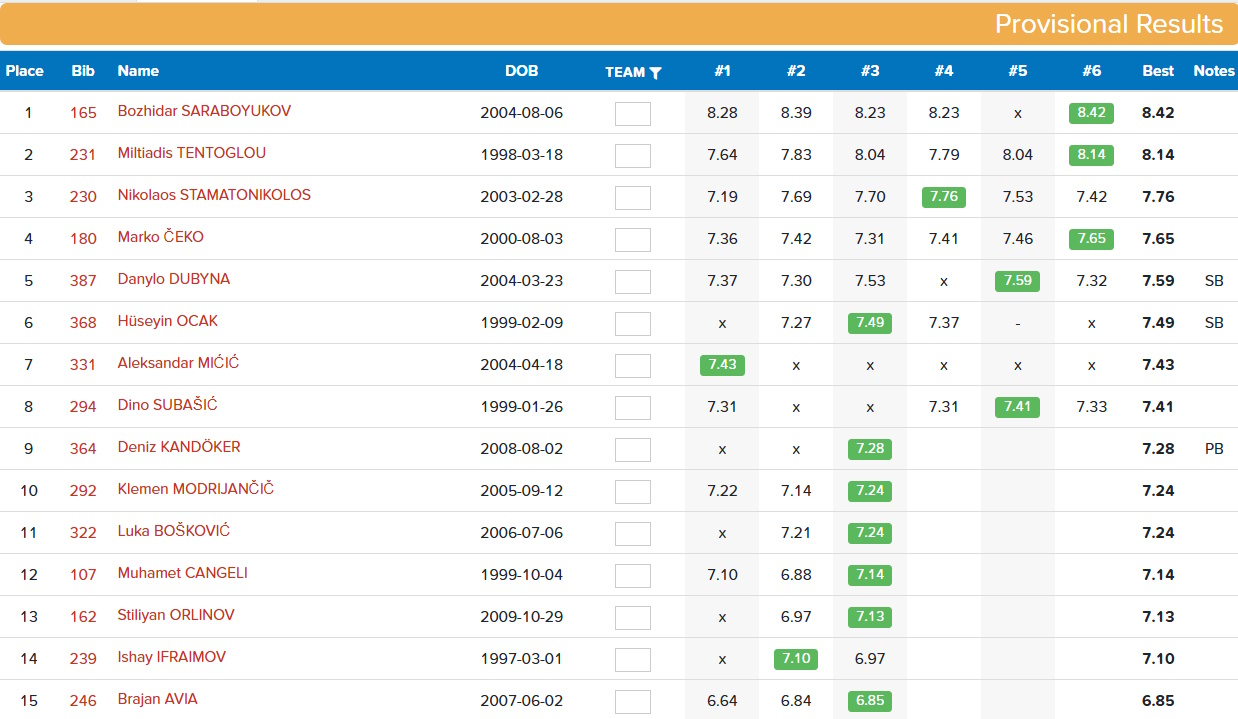This screenshot has height=719, width=1238.
Task: Open Klemen MODRIJANČIČ's athlete page
Action: tap(195, 489)
